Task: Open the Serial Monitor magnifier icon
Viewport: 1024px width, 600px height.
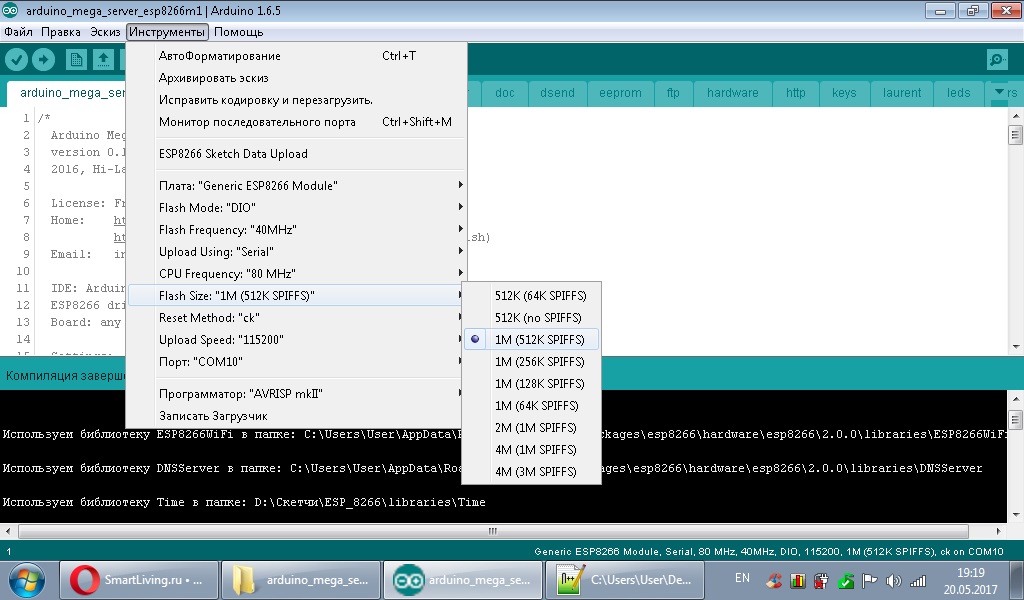Action: click(996, 59)
